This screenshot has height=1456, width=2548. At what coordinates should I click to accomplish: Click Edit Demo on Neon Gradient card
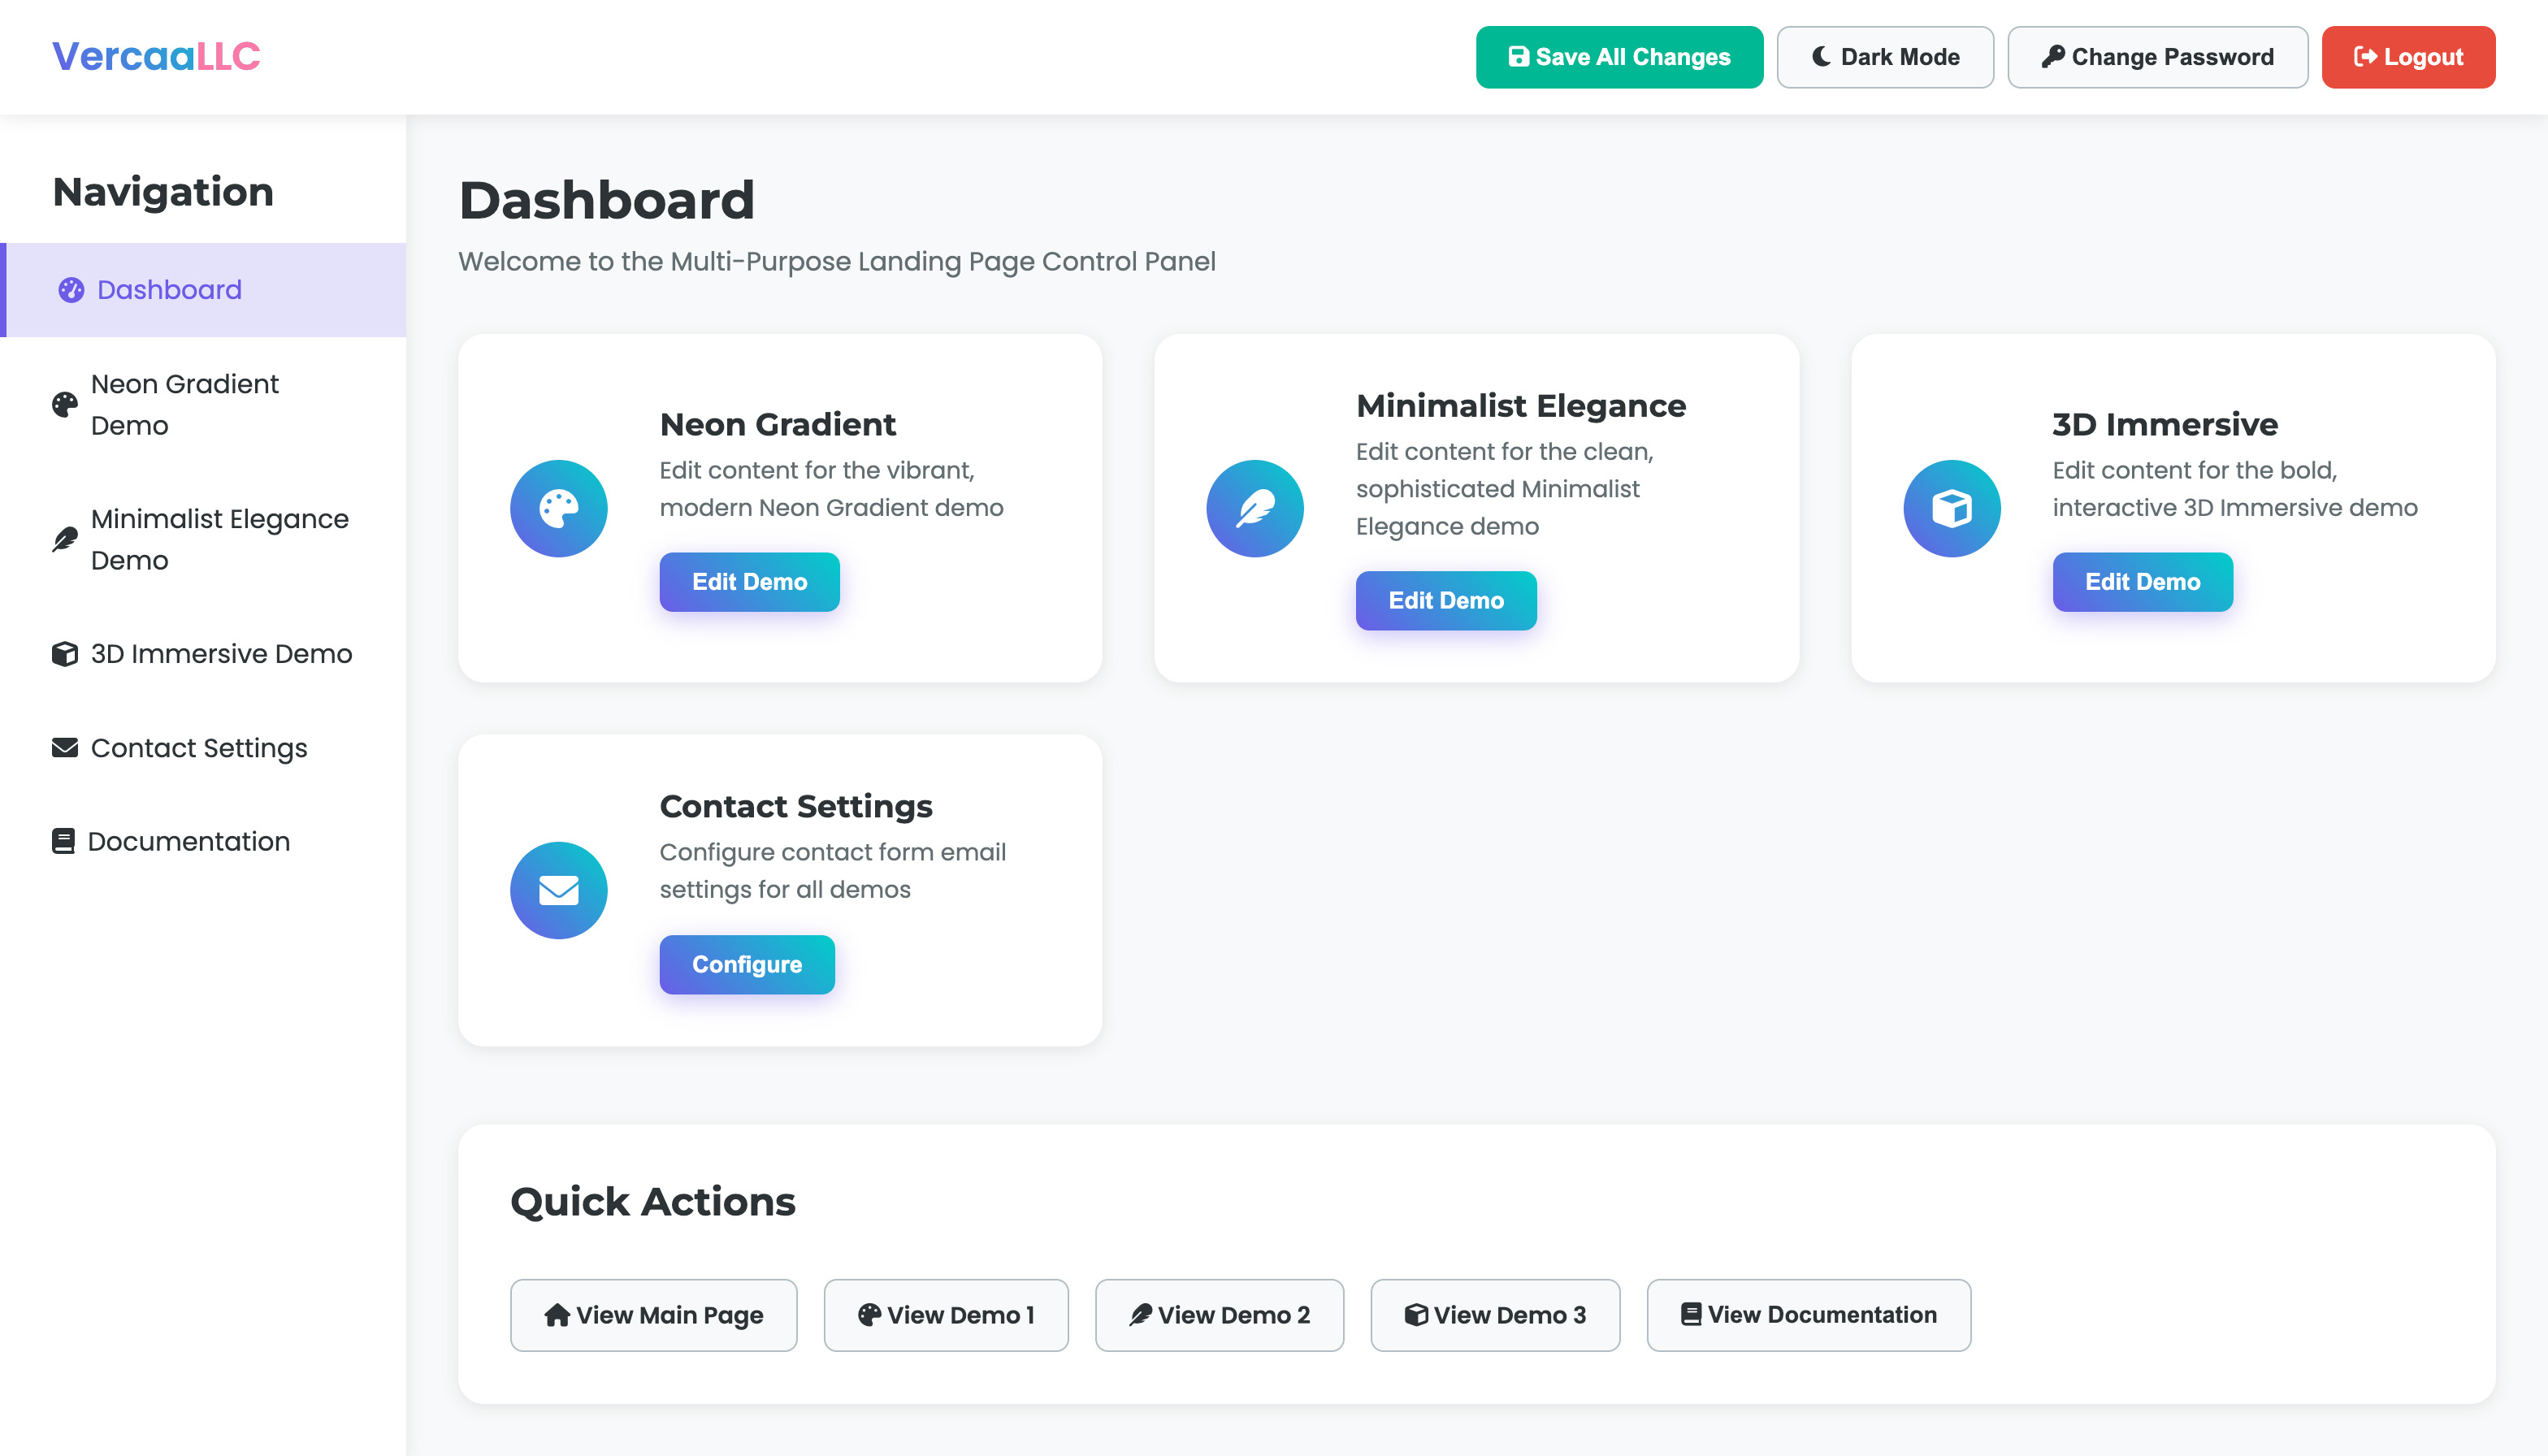point(750,582)
